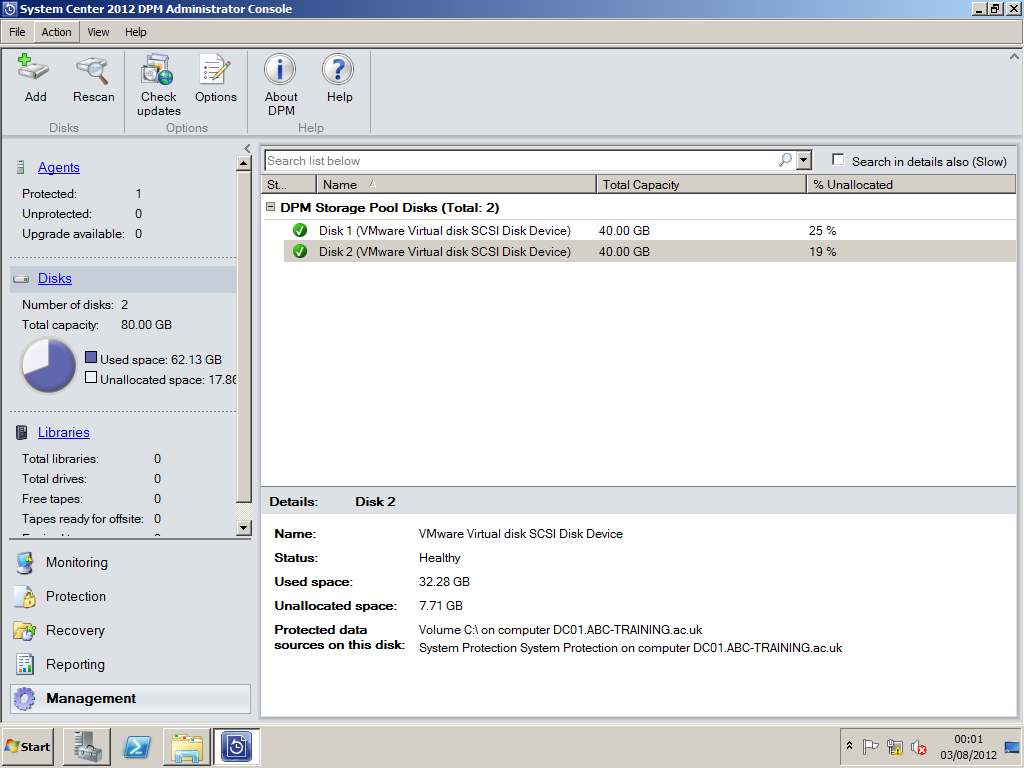
Task: Click the Show desktop button on the taskbar
Action: (1012, 746)
